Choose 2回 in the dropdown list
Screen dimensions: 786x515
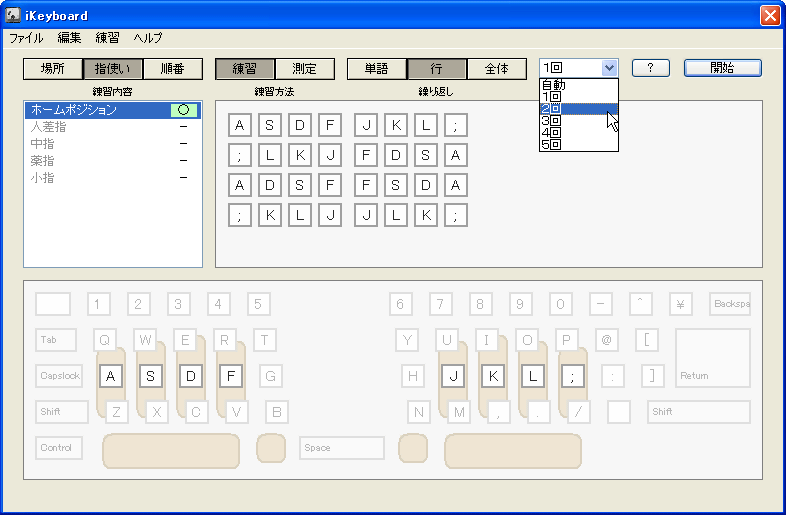pyautogui.click(x=578, y=109)
